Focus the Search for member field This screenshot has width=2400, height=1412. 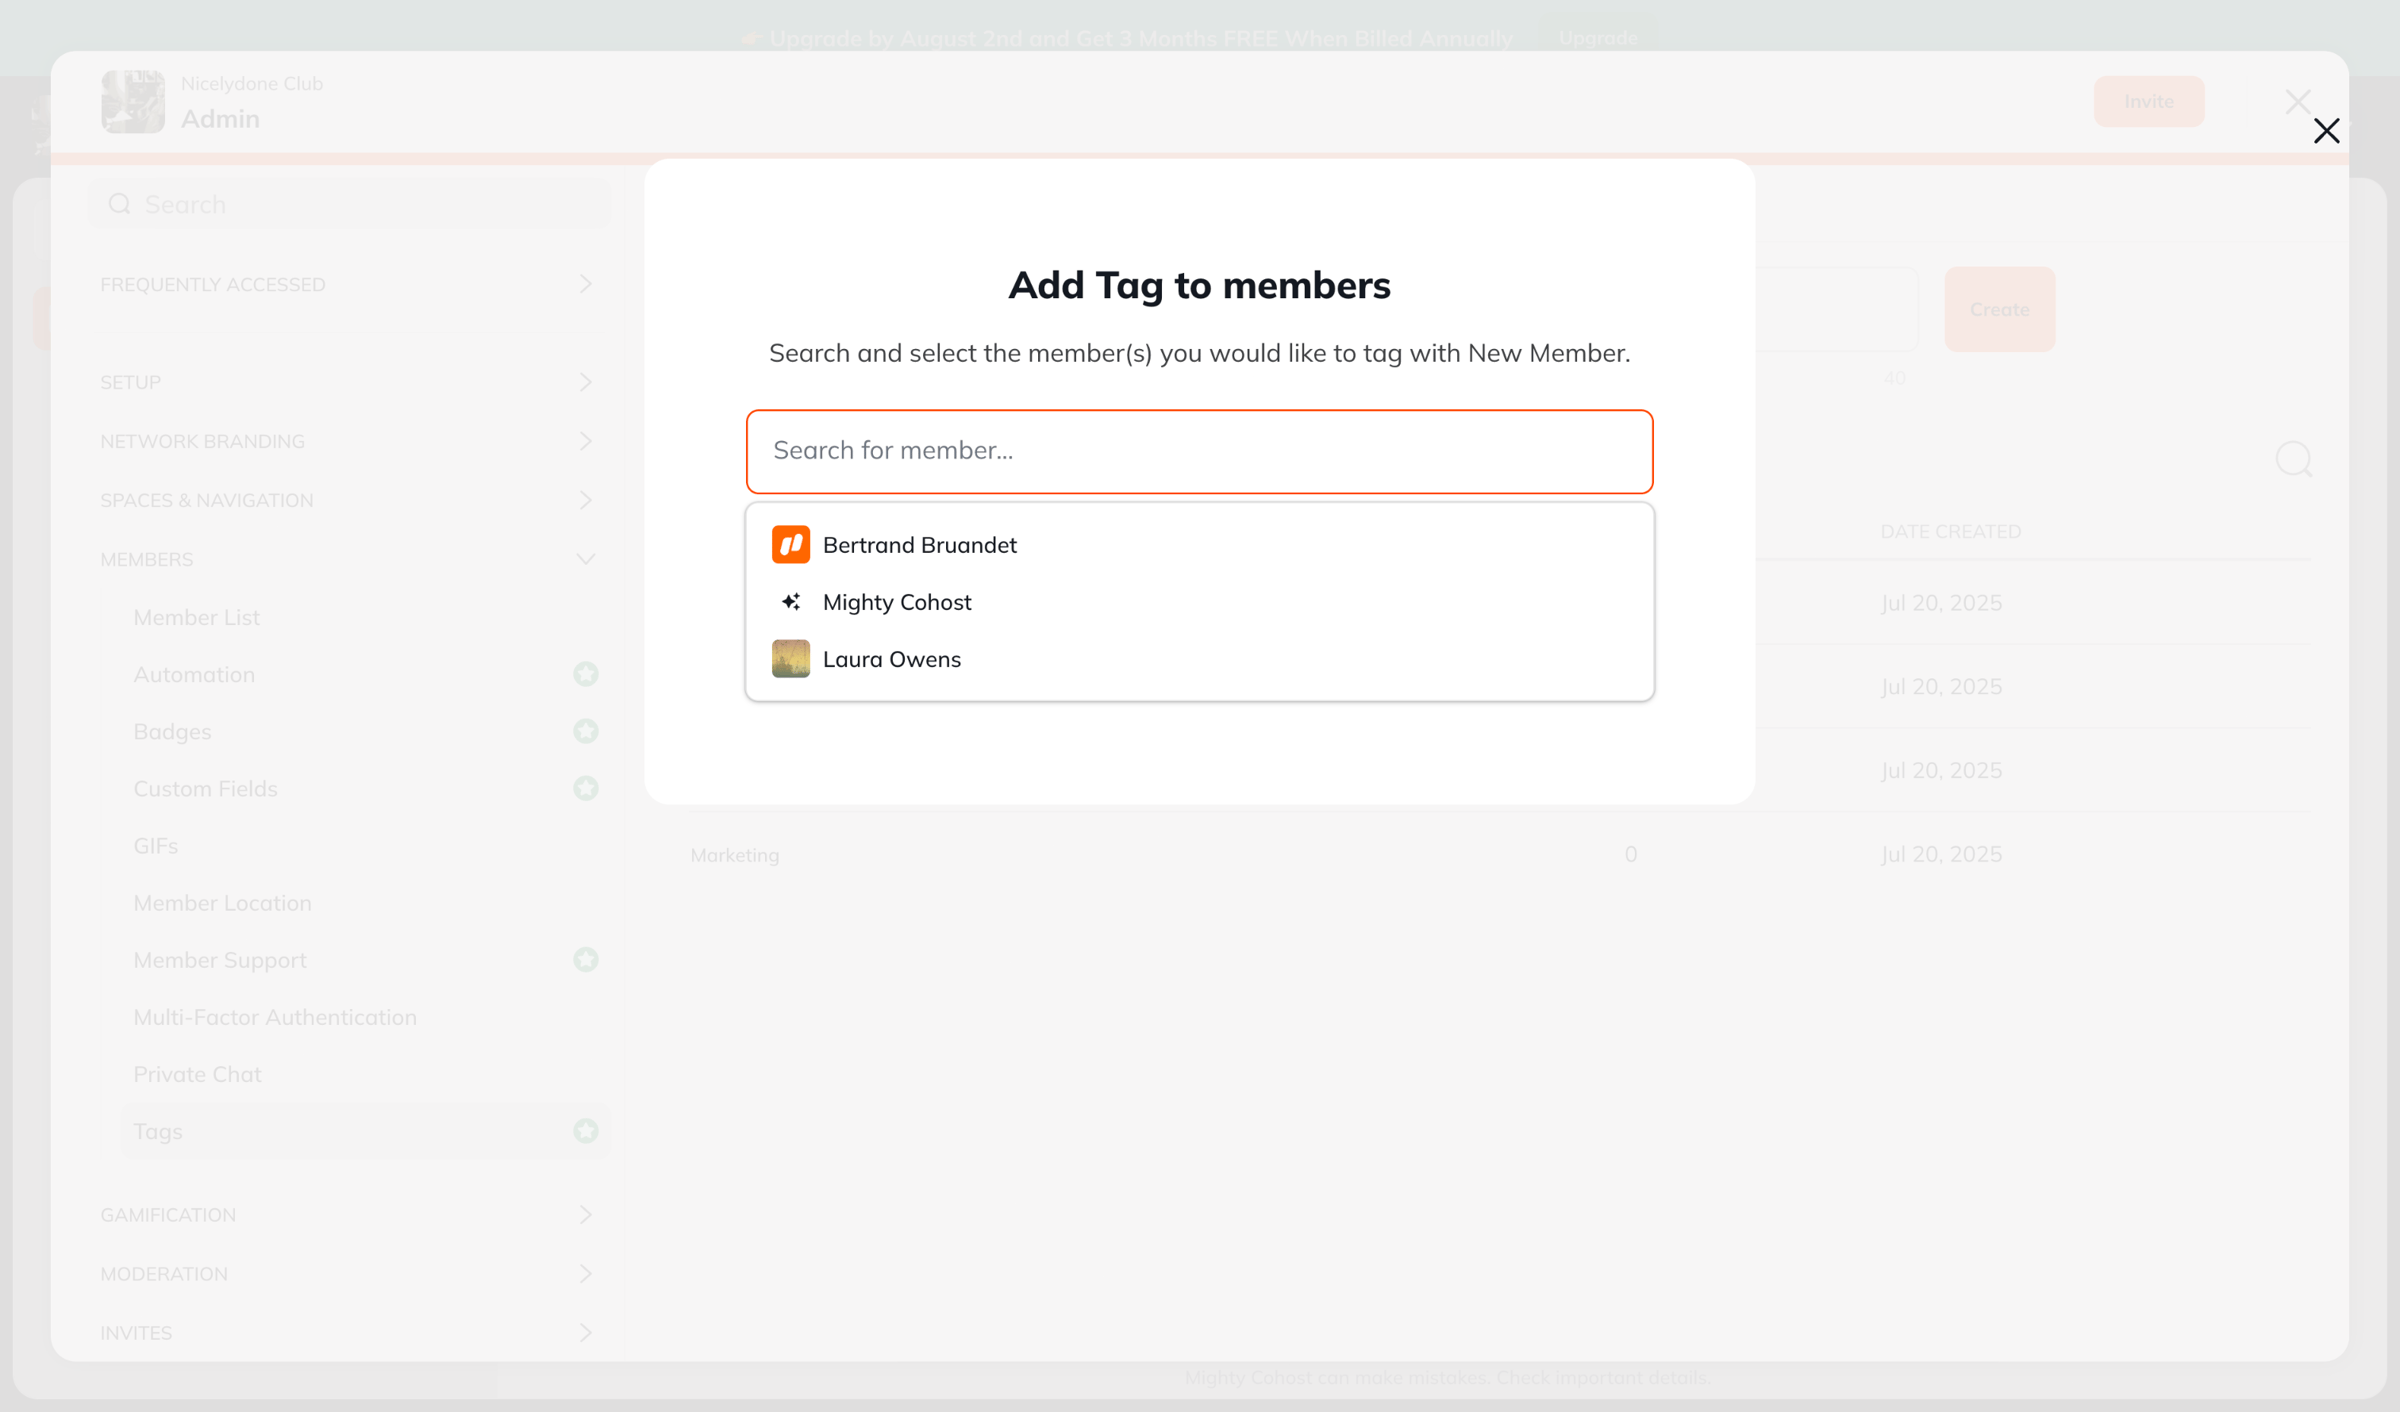pos(1200,451)
